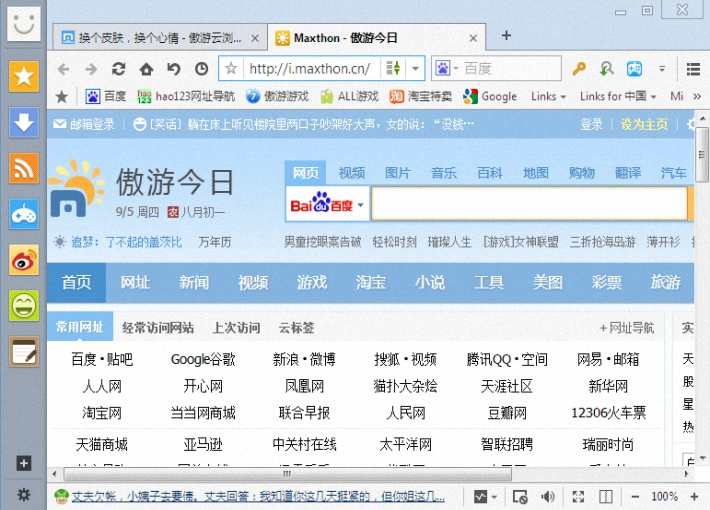The image size is (710, 510).
Task: Toggle the browser core mode switch icon
Action: pyautogui.click(x=393, y=69)
